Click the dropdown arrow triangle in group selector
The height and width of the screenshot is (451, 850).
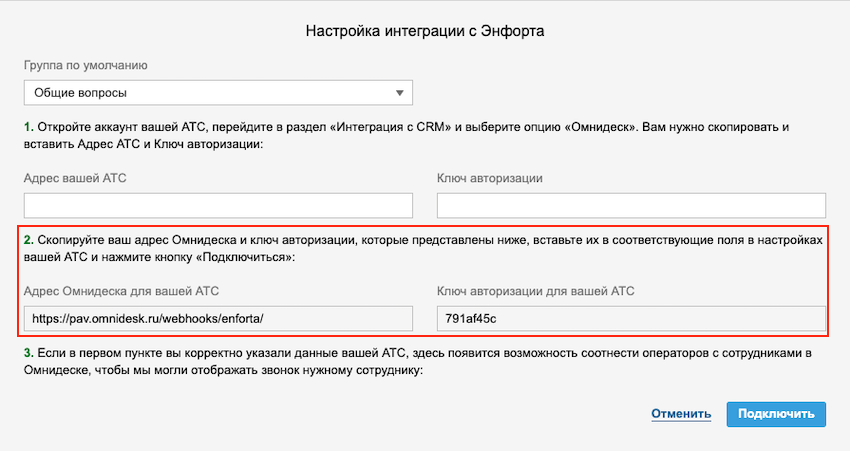pyautogui.click(x=400, y=93)
